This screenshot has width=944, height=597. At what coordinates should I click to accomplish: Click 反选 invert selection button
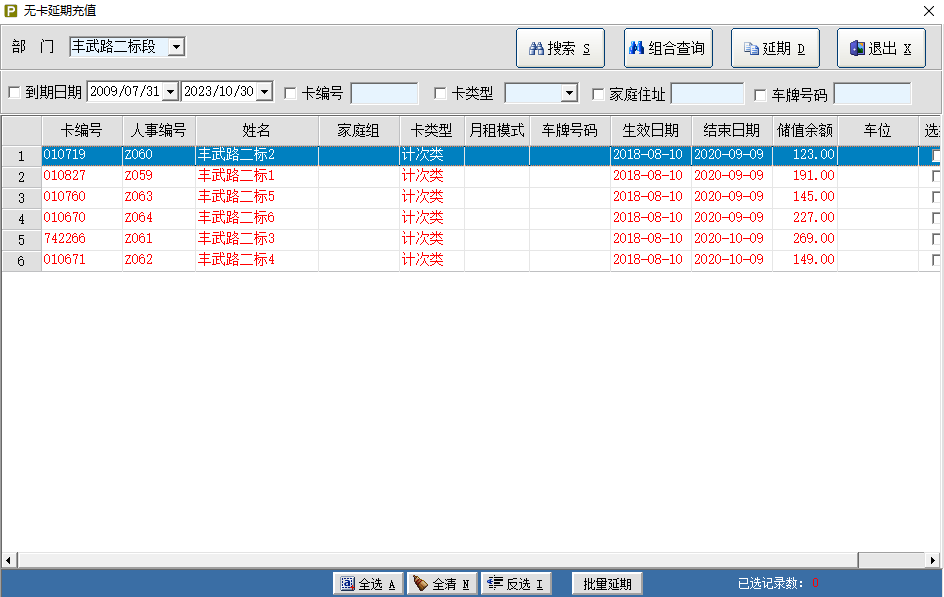tap(516, 584)
